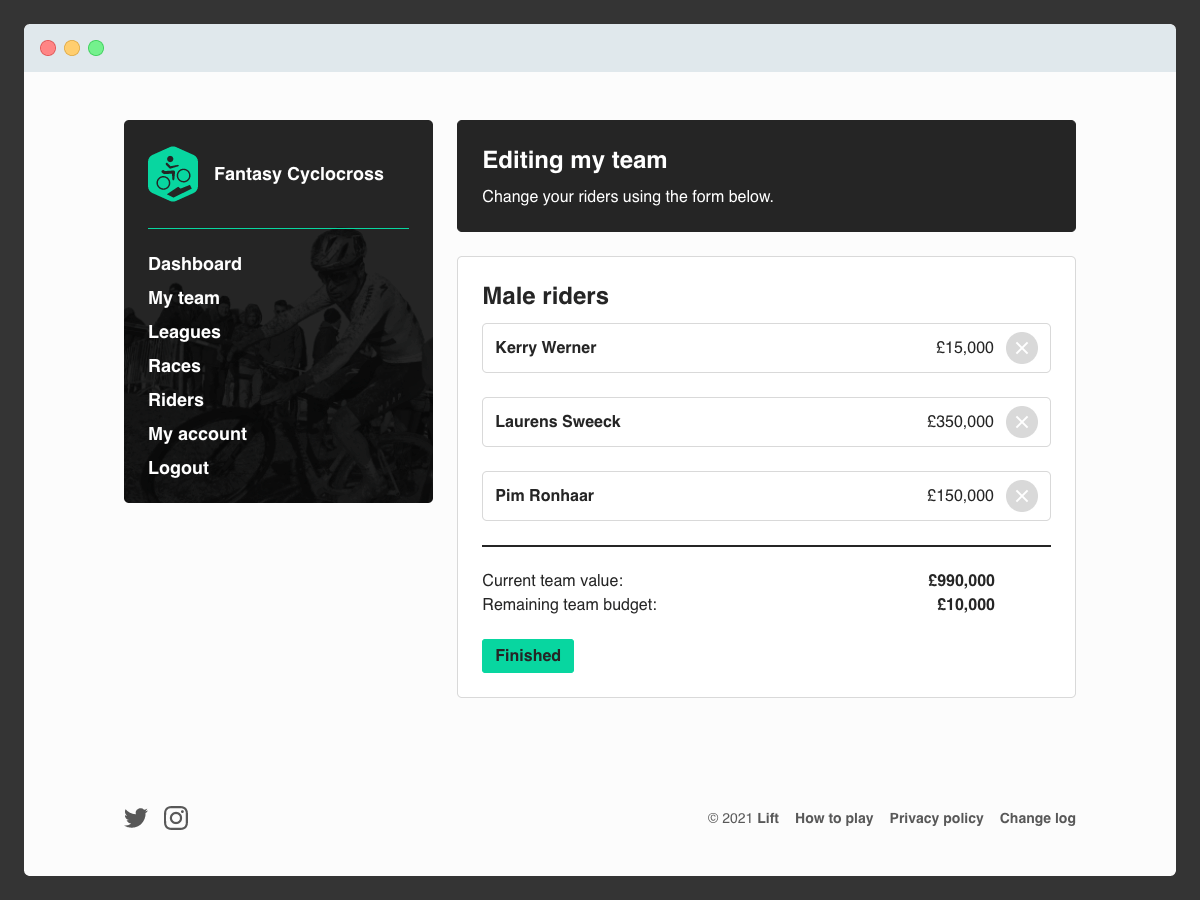
Task: Click the £150,000 price value
Action: pyautogui.click(x=960, y=496)
